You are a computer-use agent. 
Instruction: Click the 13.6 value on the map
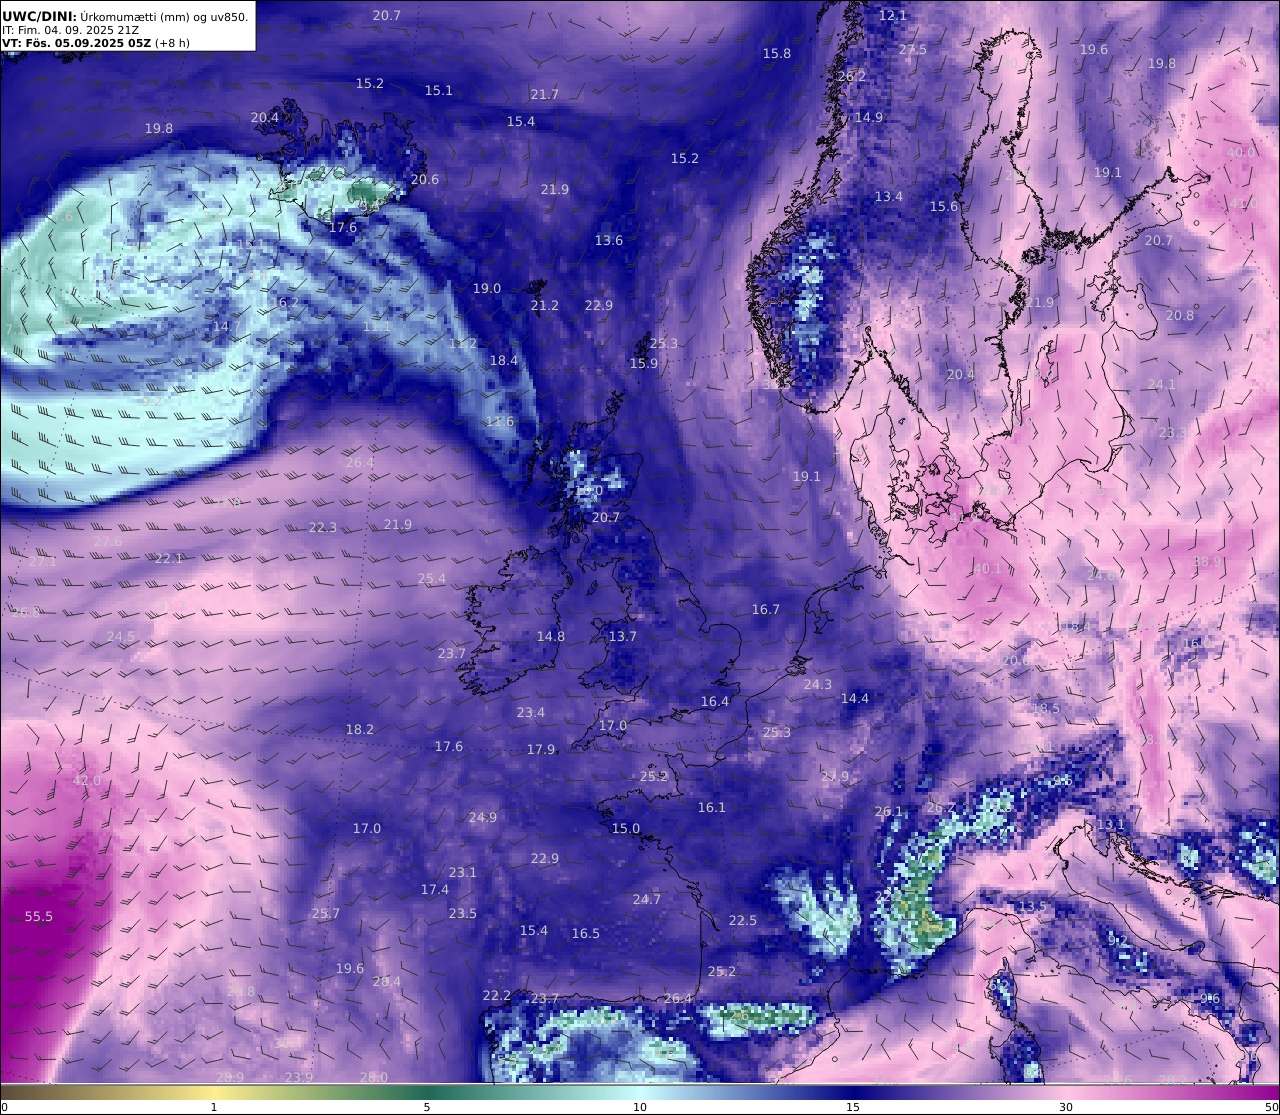(609, 240)
